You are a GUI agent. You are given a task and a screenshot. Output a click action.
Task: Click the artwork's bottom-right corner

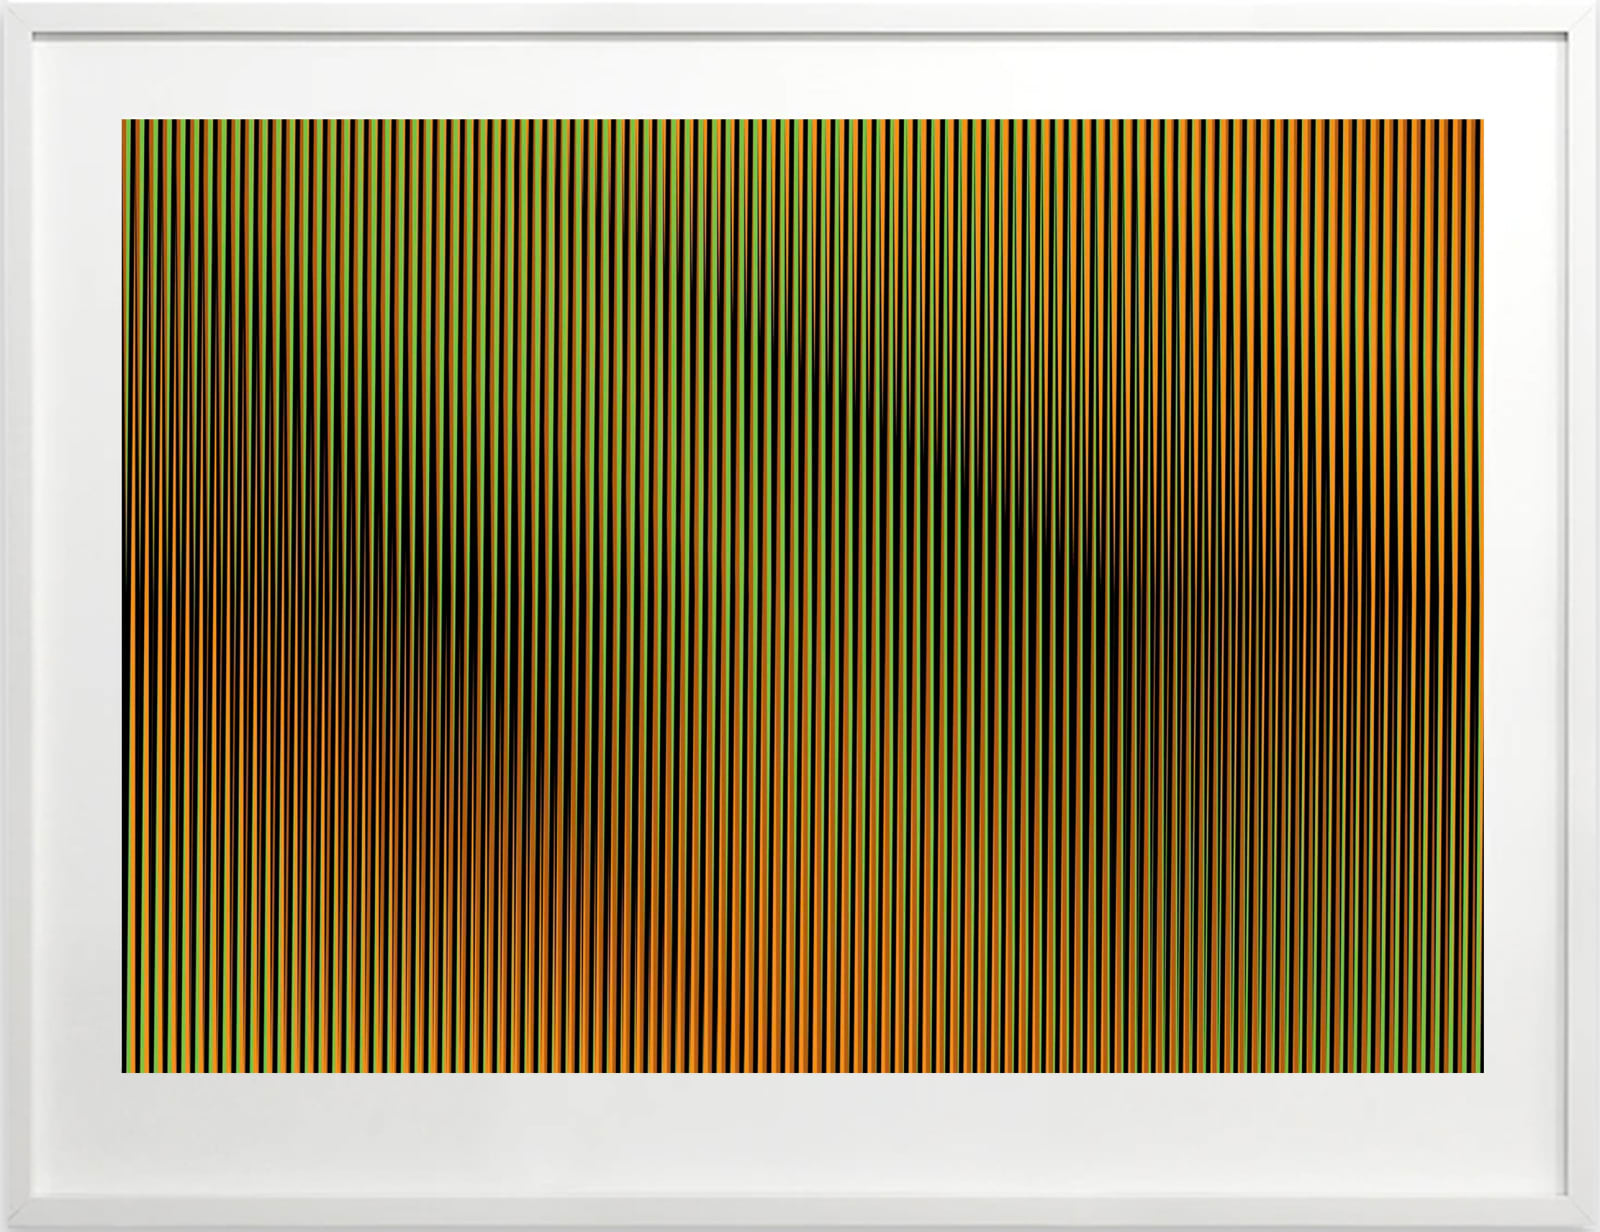tap(1480, 1069)
